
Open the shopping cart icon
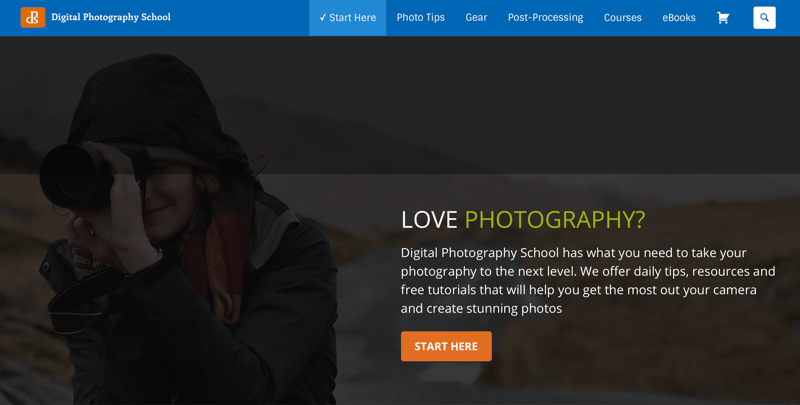(x=723, y=18)
